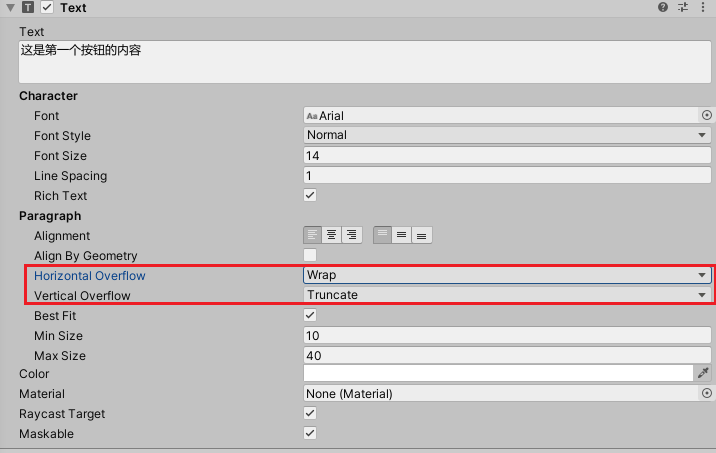Click the Max Size label

pos(60,356)
